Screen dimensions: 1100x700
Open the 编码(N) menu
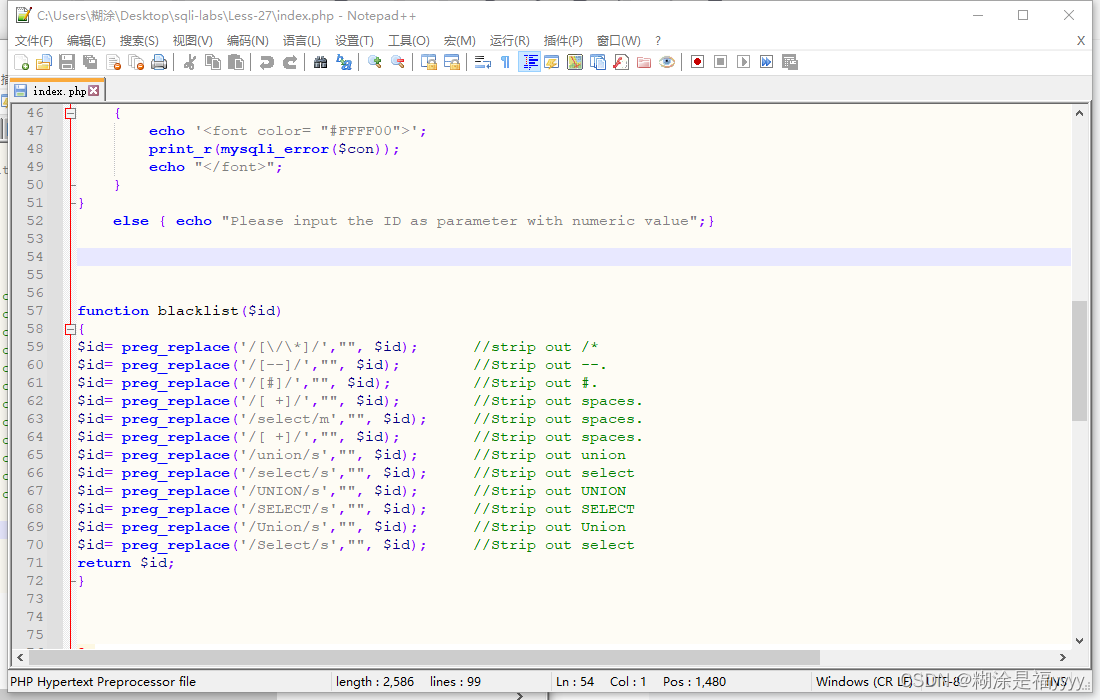[x=248, y=41]
